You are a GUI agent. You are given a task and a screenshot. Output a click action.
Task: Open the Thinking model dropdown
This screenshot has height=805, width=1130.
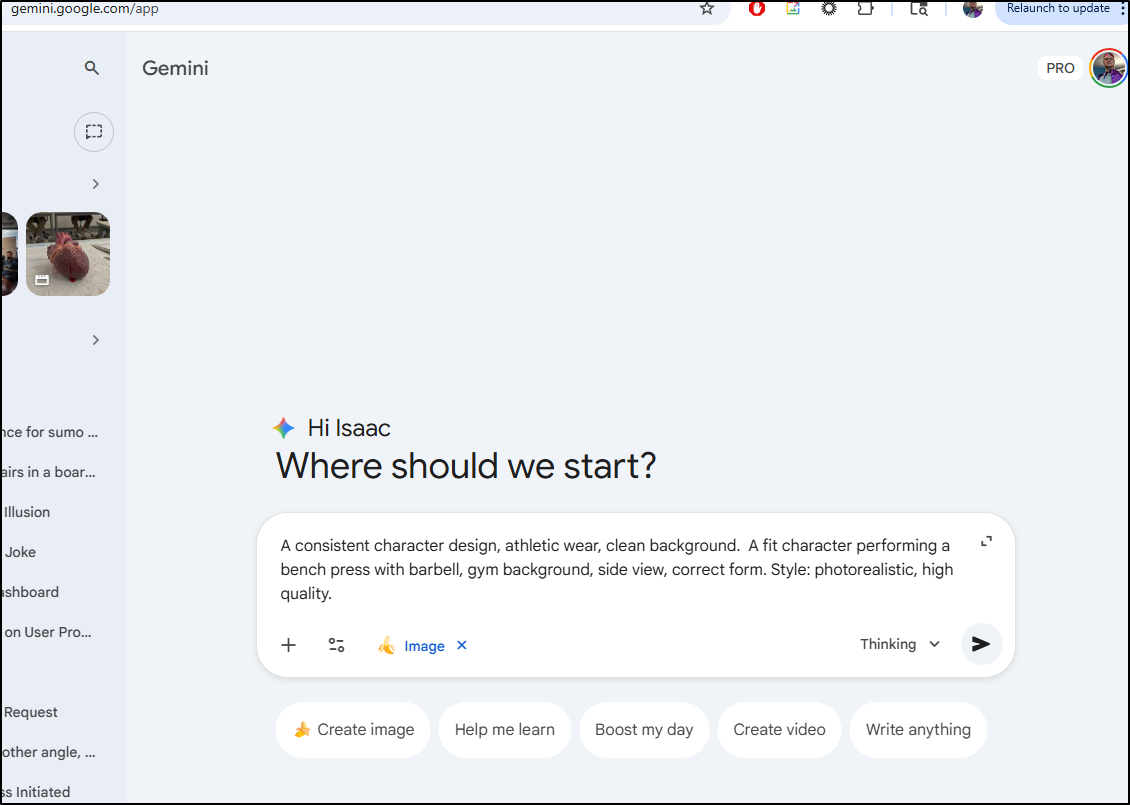pos(900,644)
